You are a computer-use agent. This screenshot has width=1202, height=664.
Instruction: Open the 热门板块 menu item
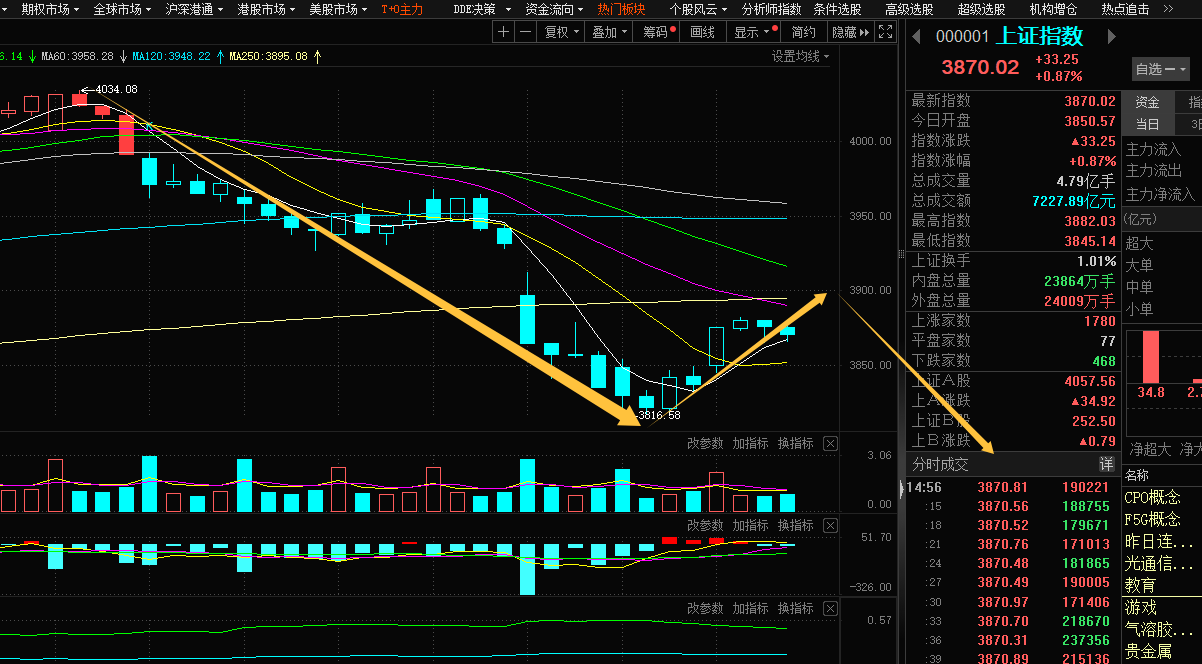click(621, 9)
